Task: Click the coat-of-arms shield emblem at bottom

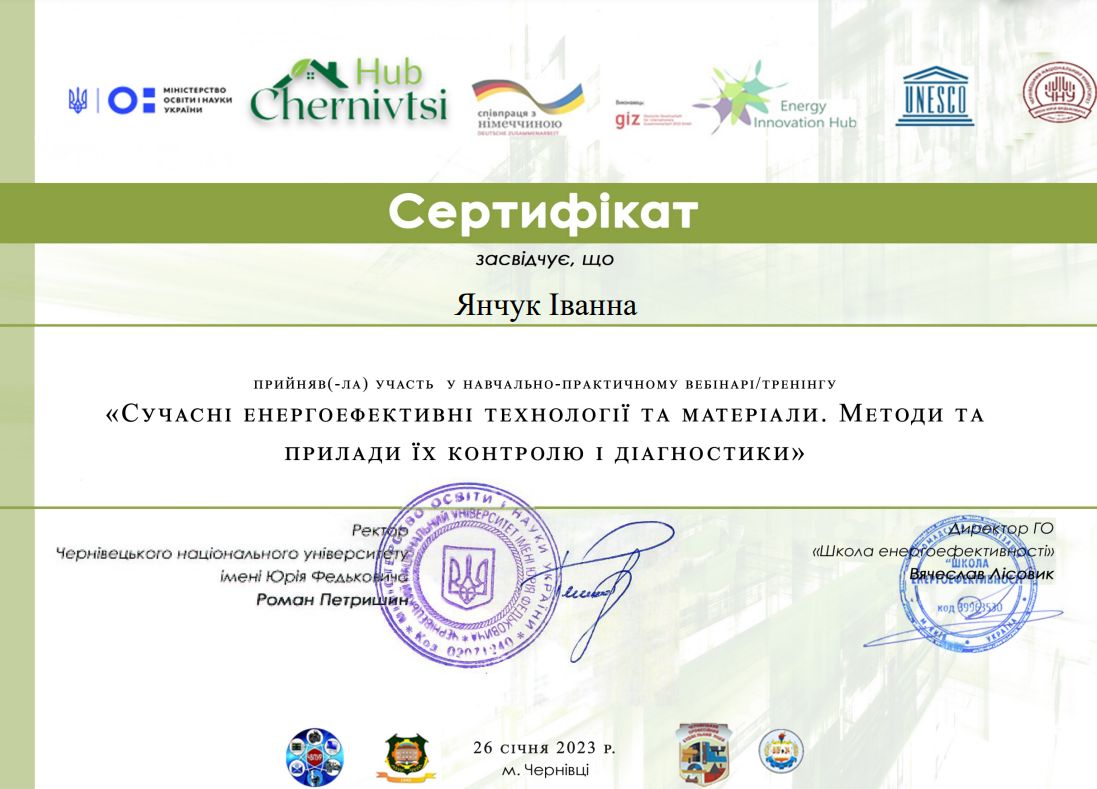Action: tap(704, 754)
